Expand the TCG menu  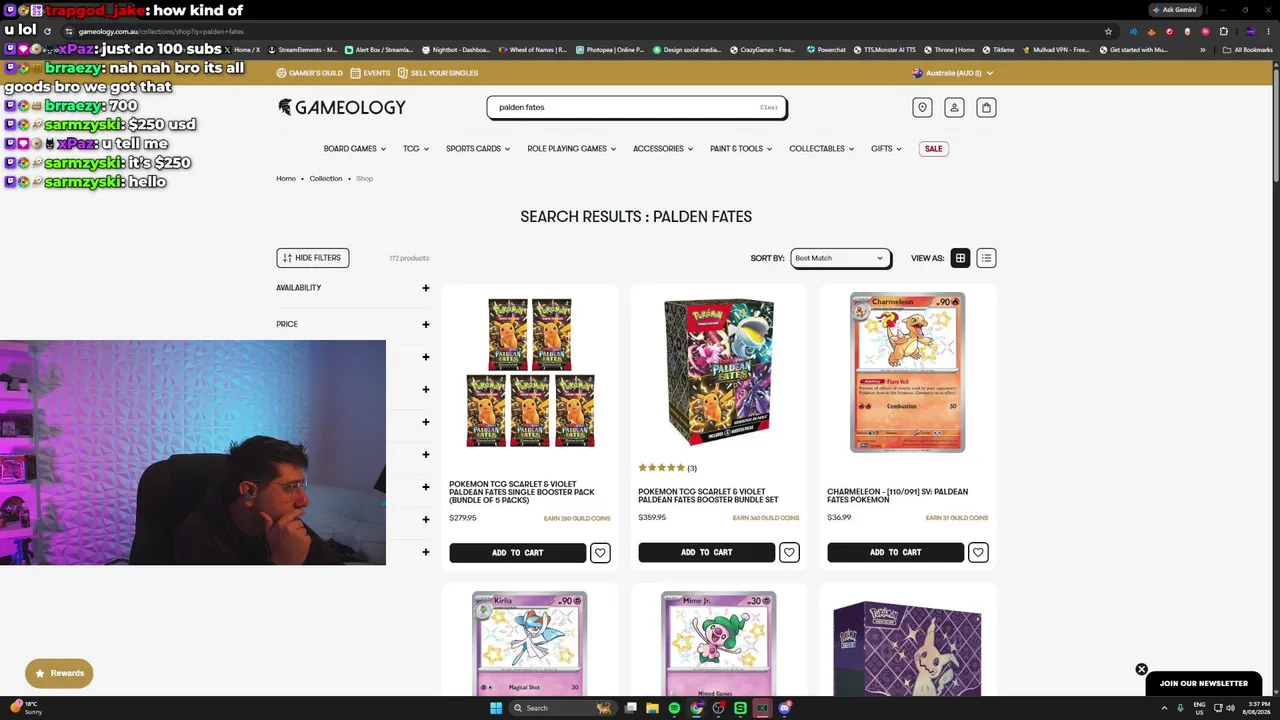[416, 149]
